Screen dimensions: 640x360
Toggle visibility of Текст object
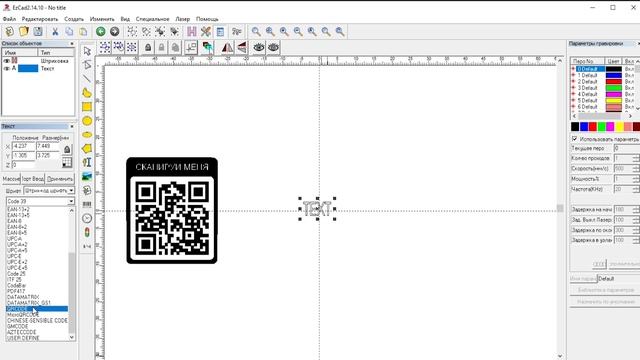pyautogui.click(x=7, y=69)
